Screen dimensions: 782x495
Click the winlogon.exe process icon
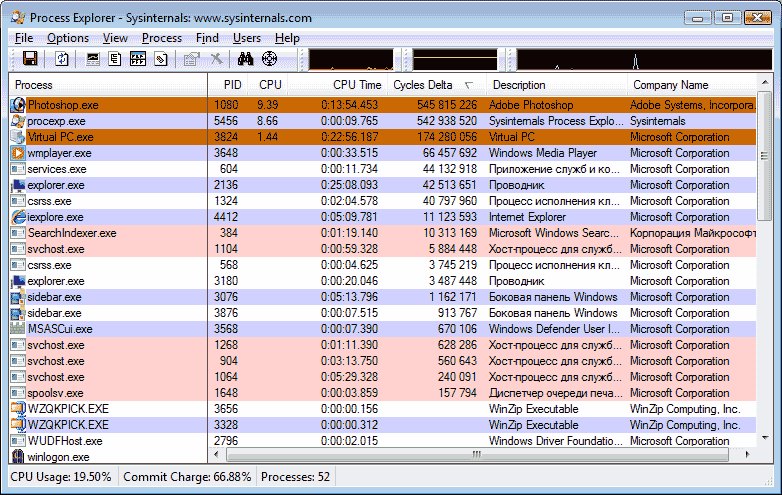18,457
